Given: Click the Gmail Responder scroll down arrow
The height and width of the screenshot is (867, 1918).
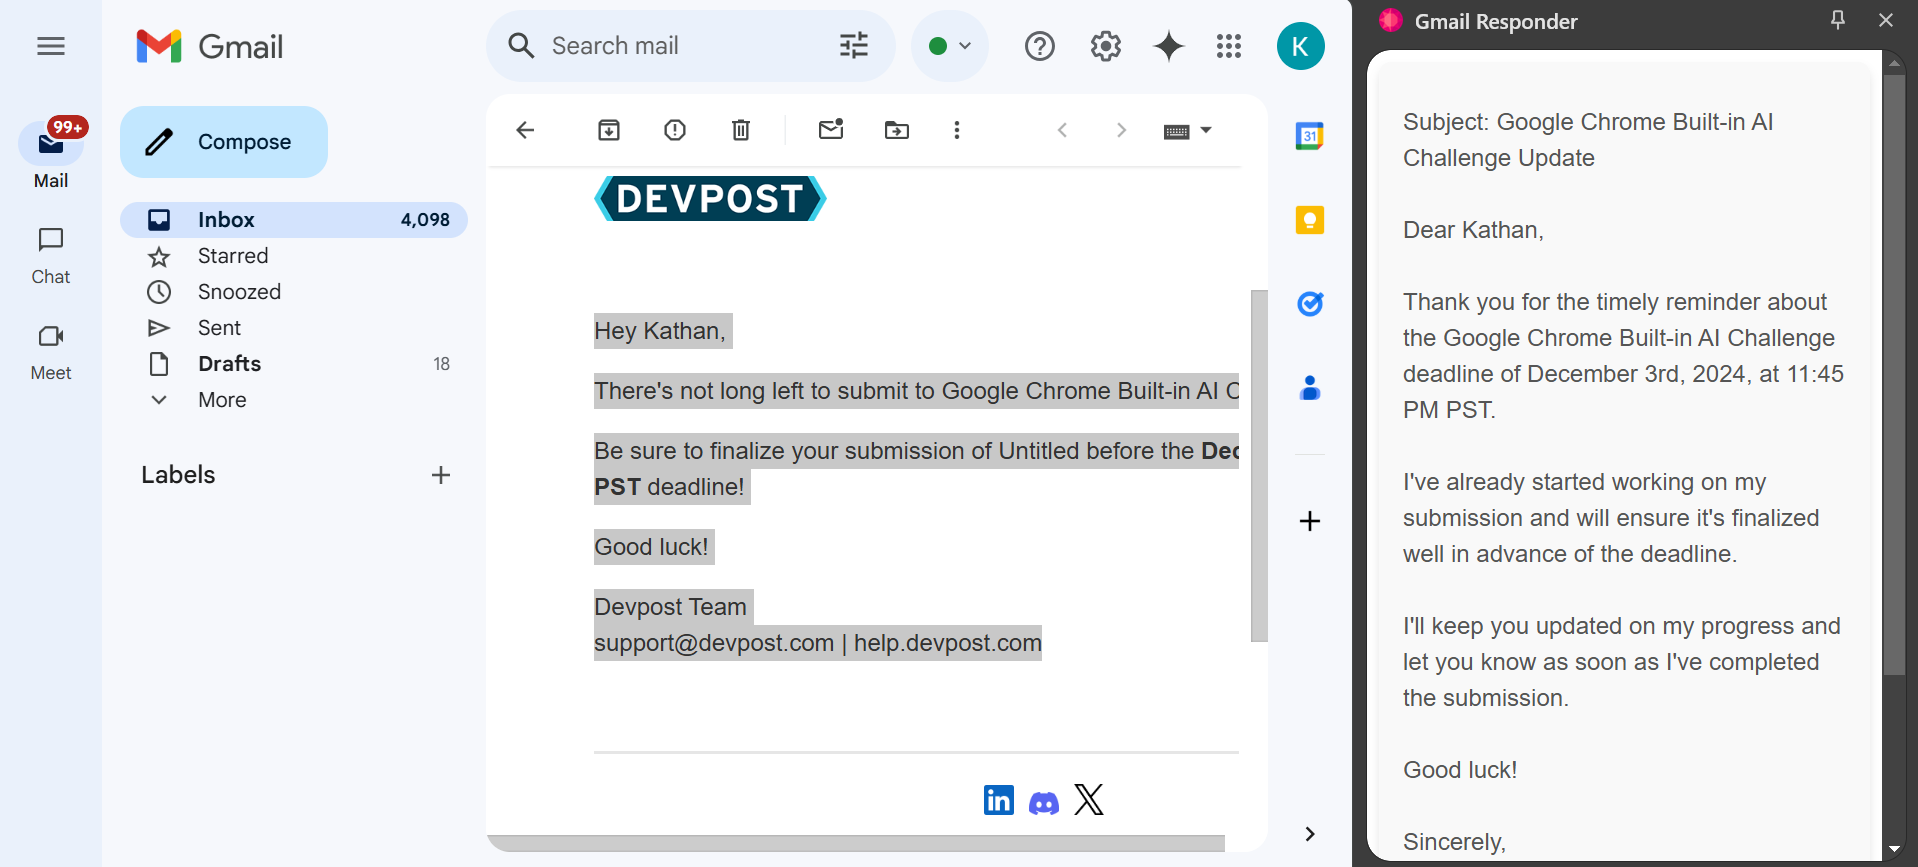Looking at the screenshot, I should click(x=1894, y=850).
